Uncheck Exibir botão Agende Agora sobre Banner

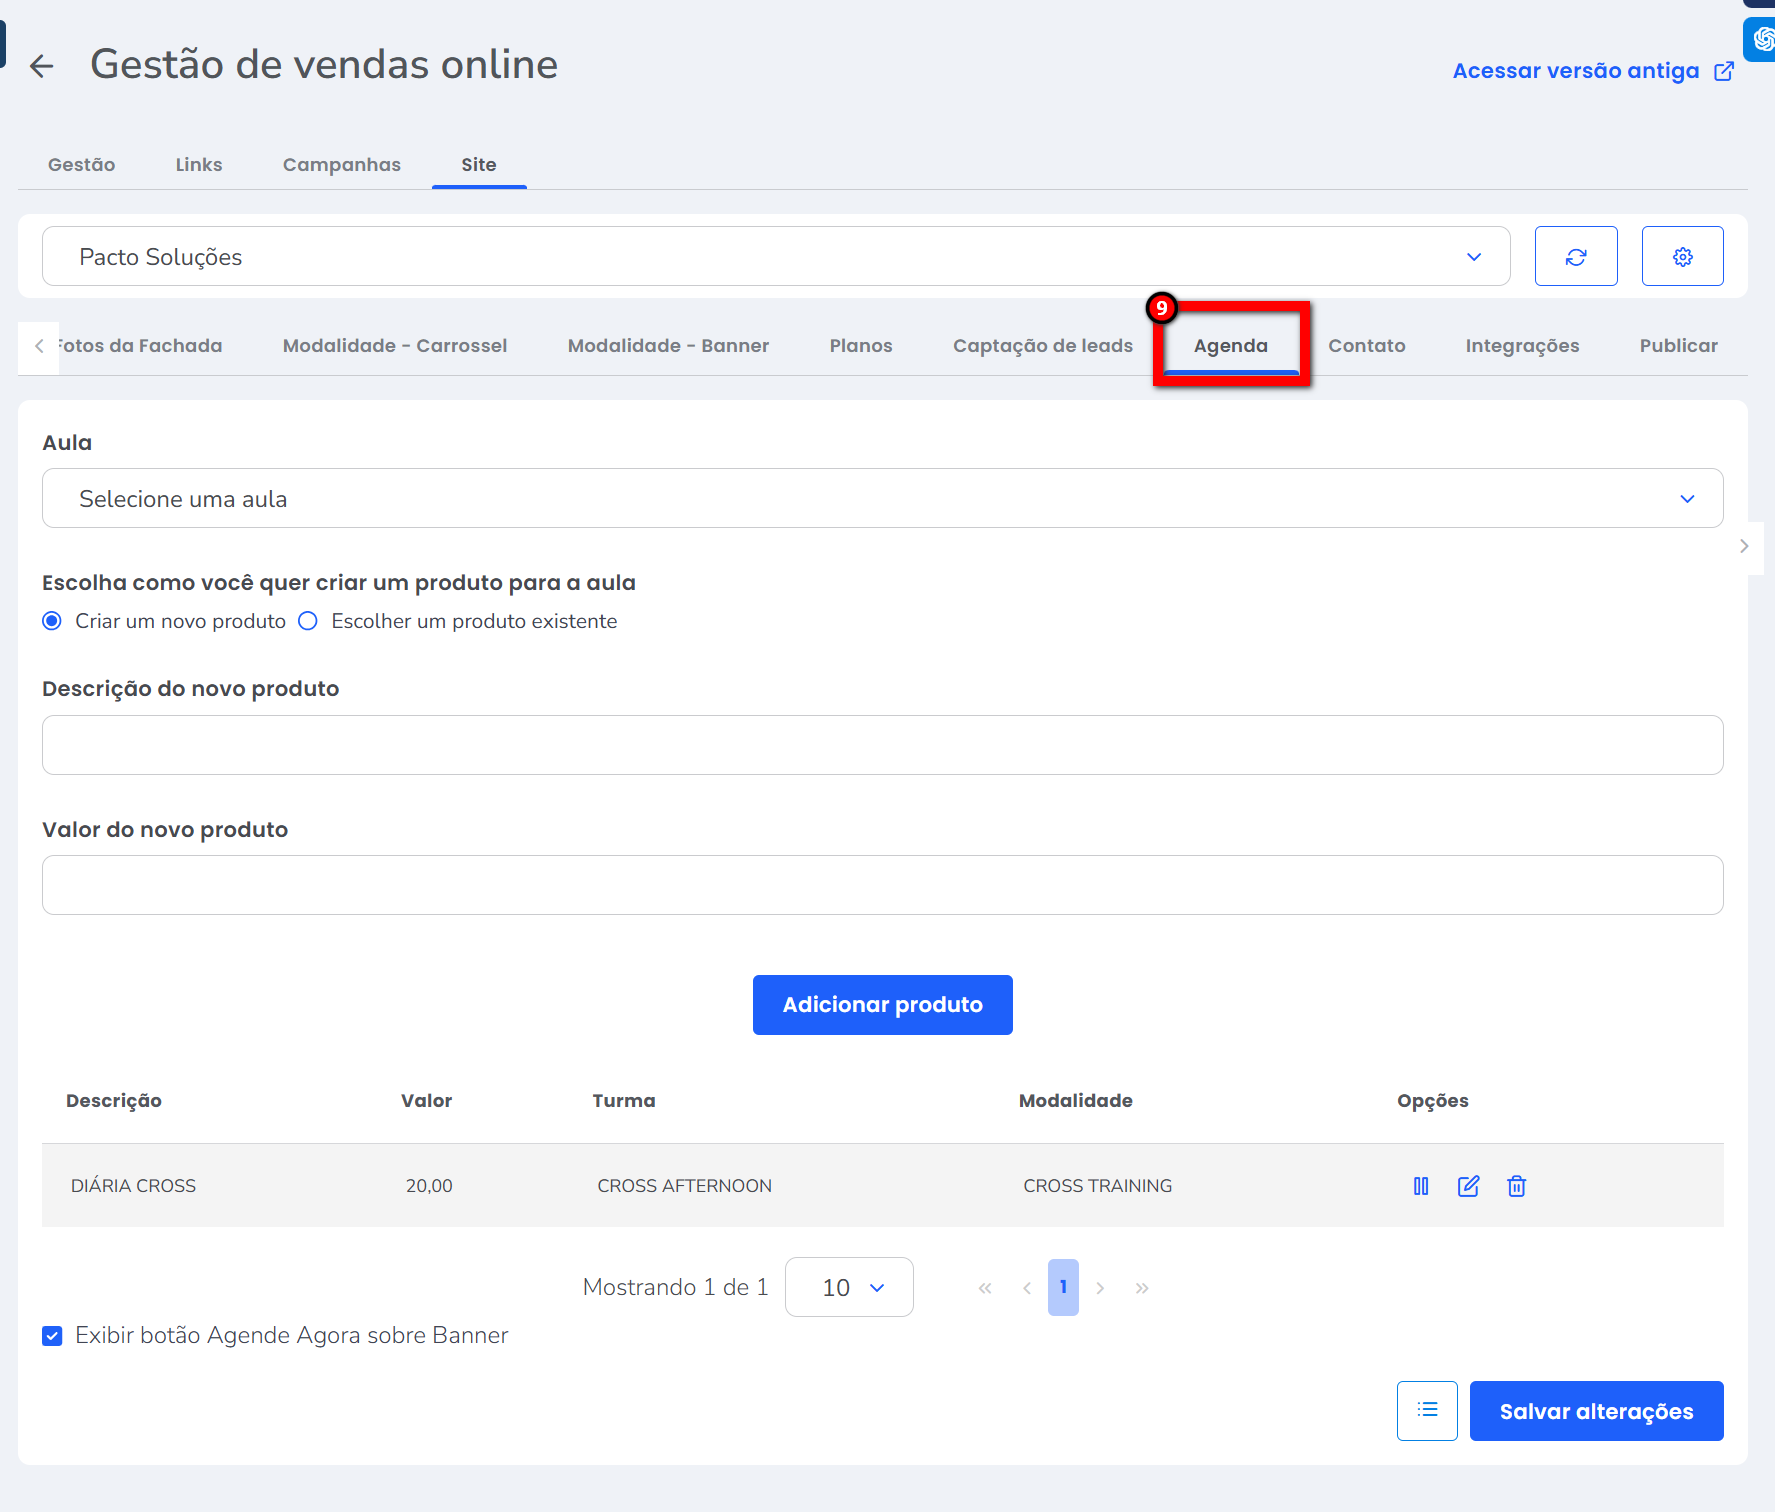click(53, 1336)
